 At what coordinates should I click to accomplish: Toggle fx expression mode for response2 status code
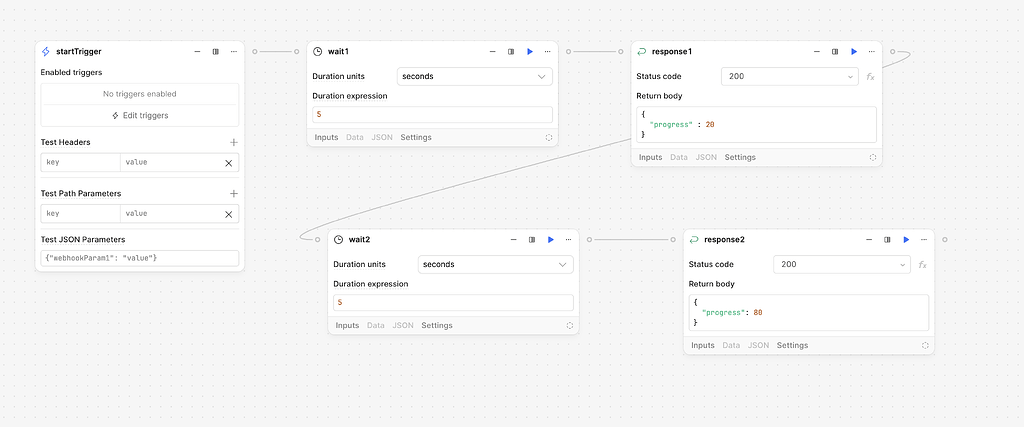coord(922,265)
